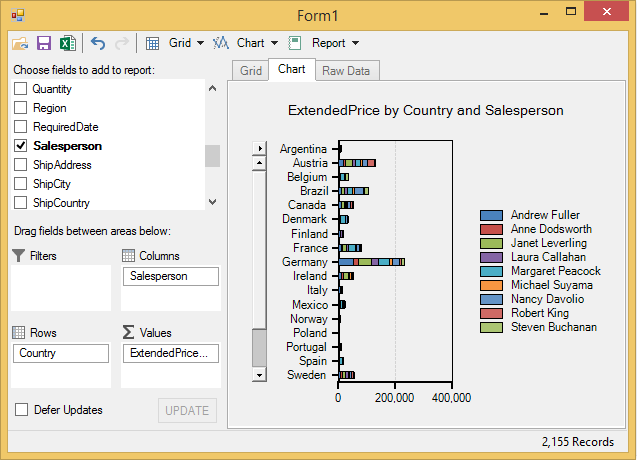This screenshot has height=460, width=637.
Task: Click the purple Save icon
Action: 44,43
